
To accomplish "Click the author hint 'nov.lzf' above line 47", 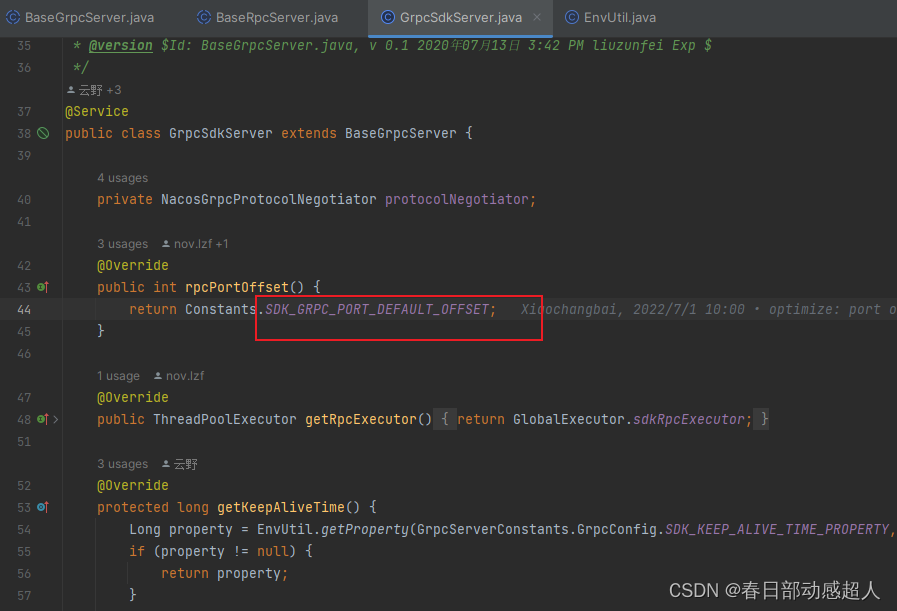I will (179, 376).
